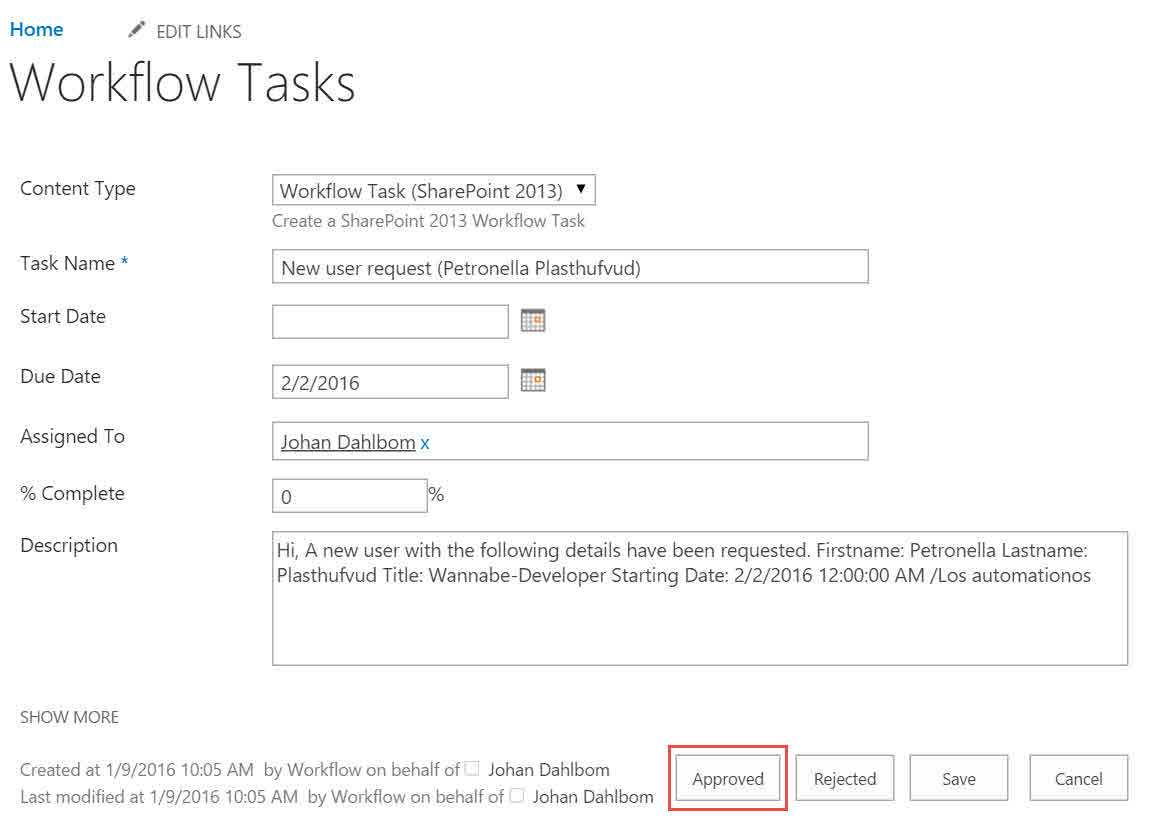Cancel the task form

click(x=1078, y=779)
